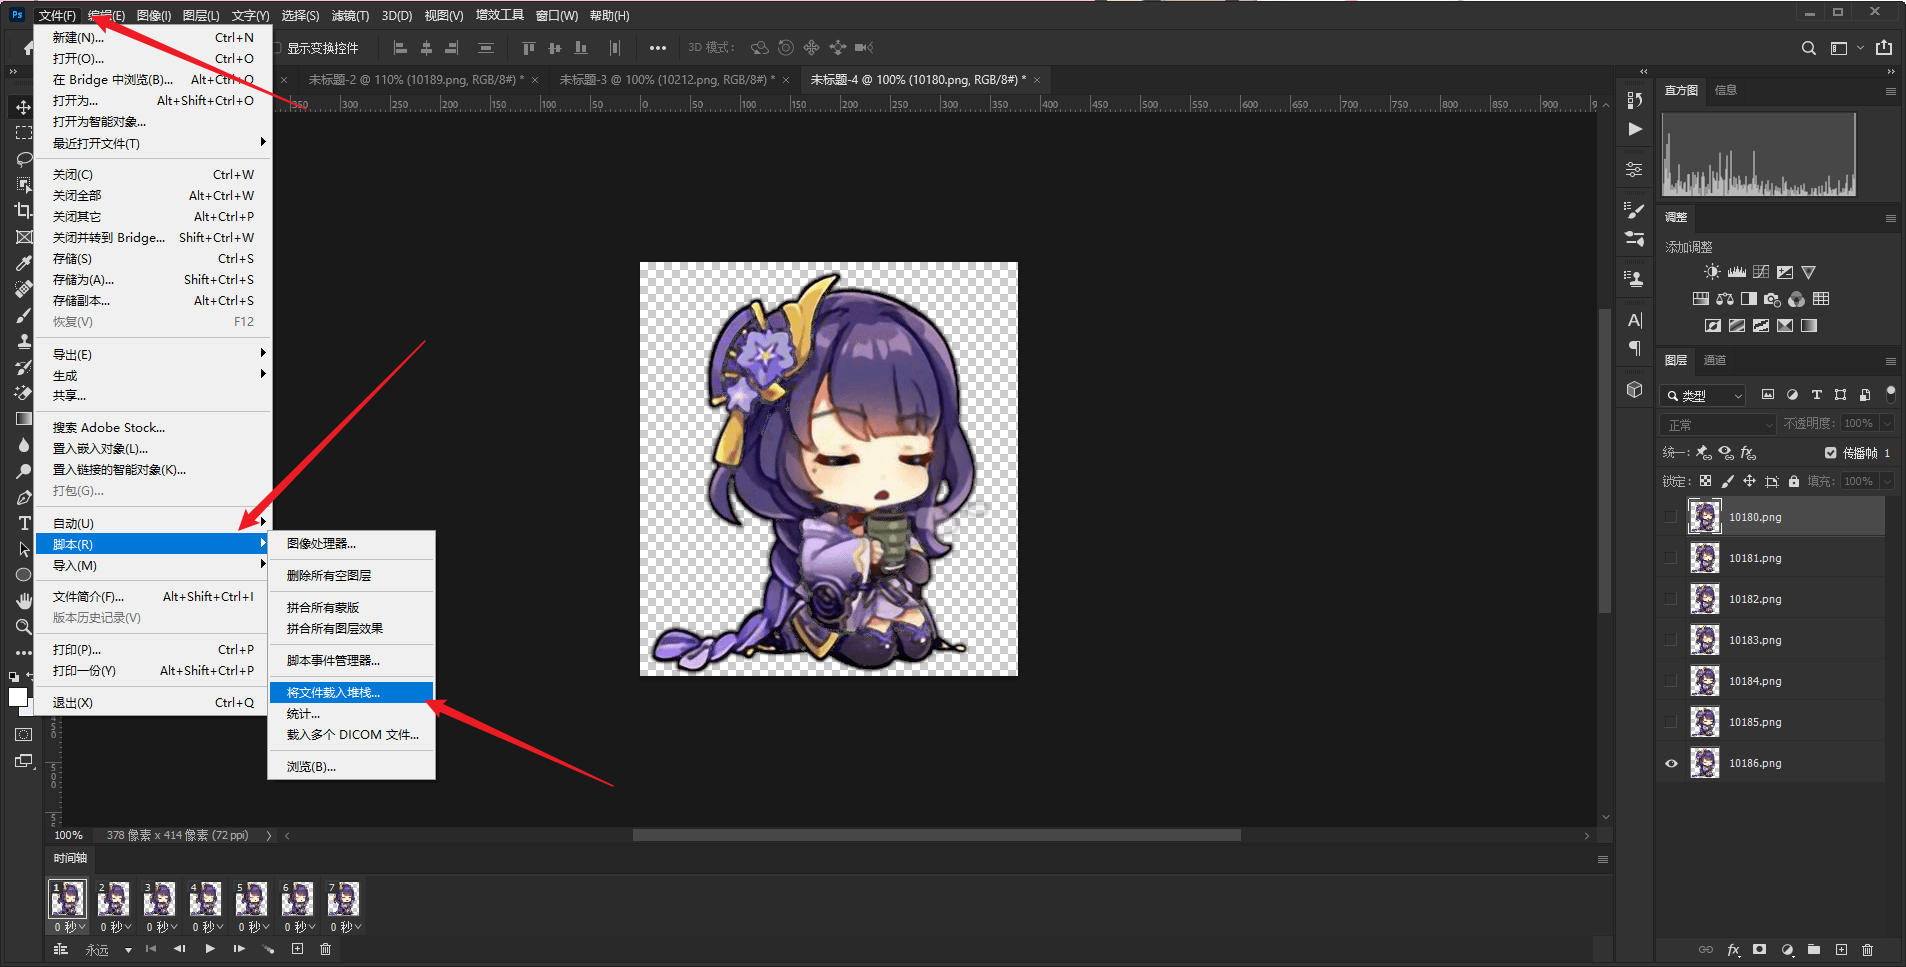Show the 10180.png layer

point(1670,517)
